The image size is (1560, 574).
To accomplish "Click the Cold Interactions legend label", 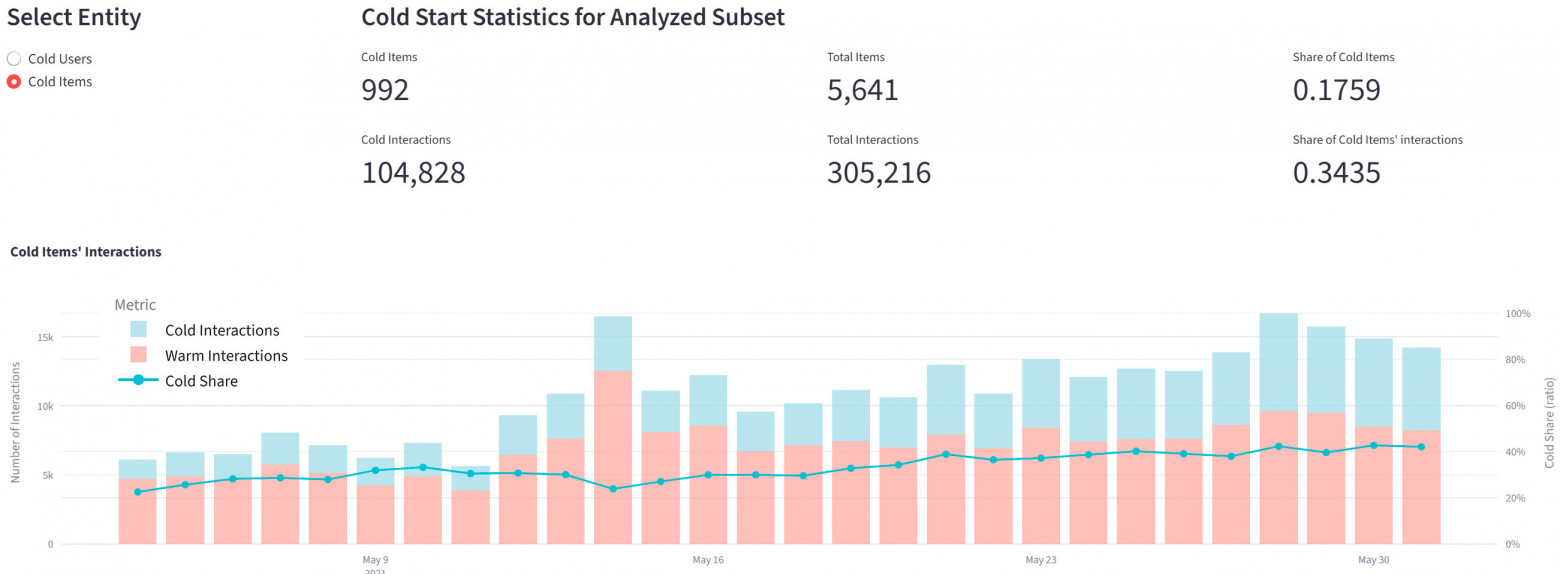I will 222,330.
